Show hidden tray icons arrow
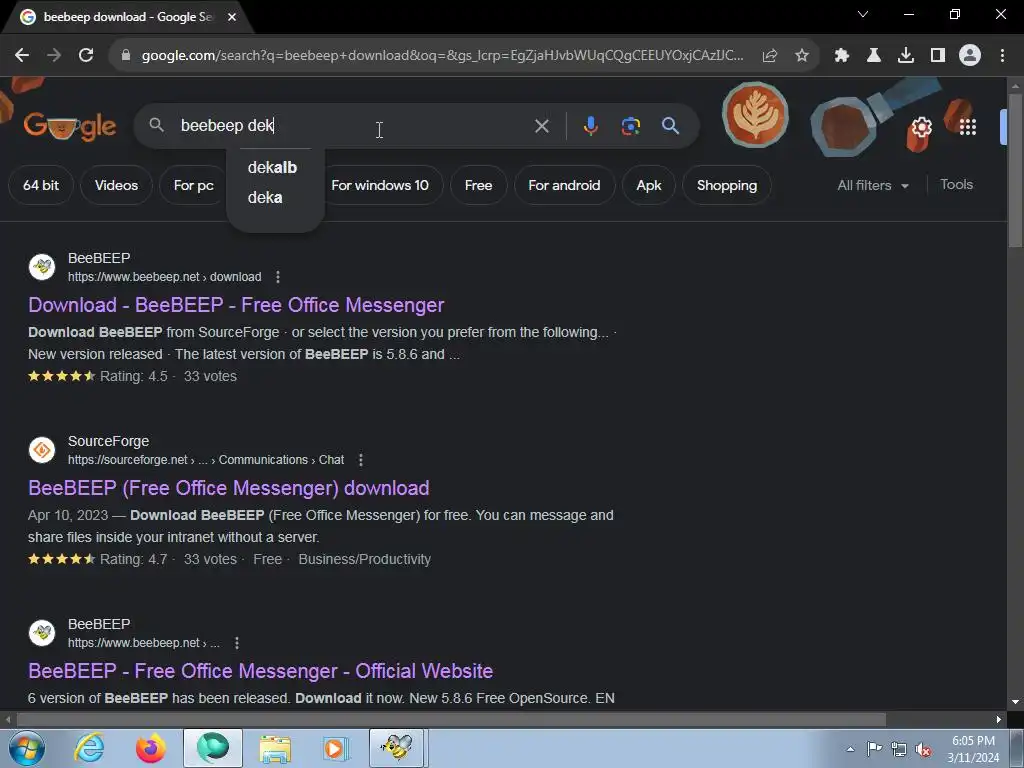 tap(850, 749)
